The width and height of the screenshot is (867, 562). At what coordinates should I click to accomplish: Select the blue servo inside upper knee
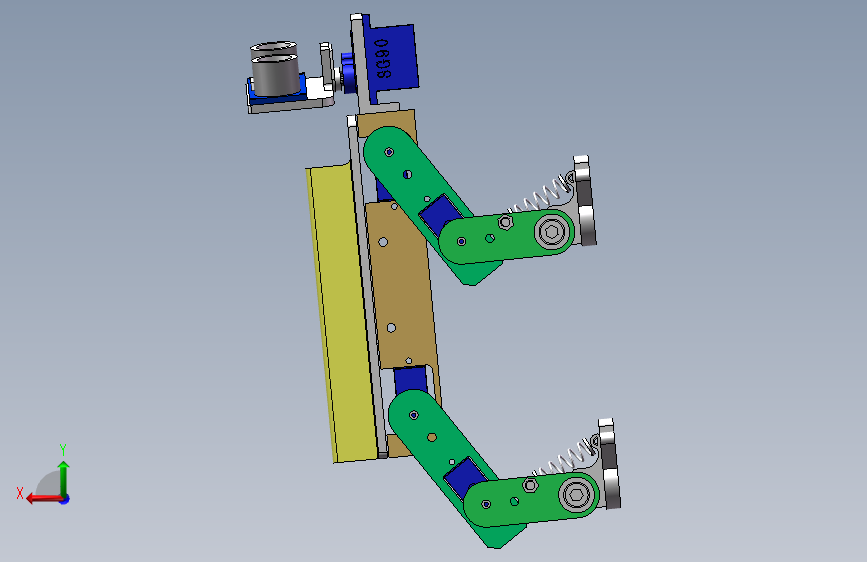(439, 215)
